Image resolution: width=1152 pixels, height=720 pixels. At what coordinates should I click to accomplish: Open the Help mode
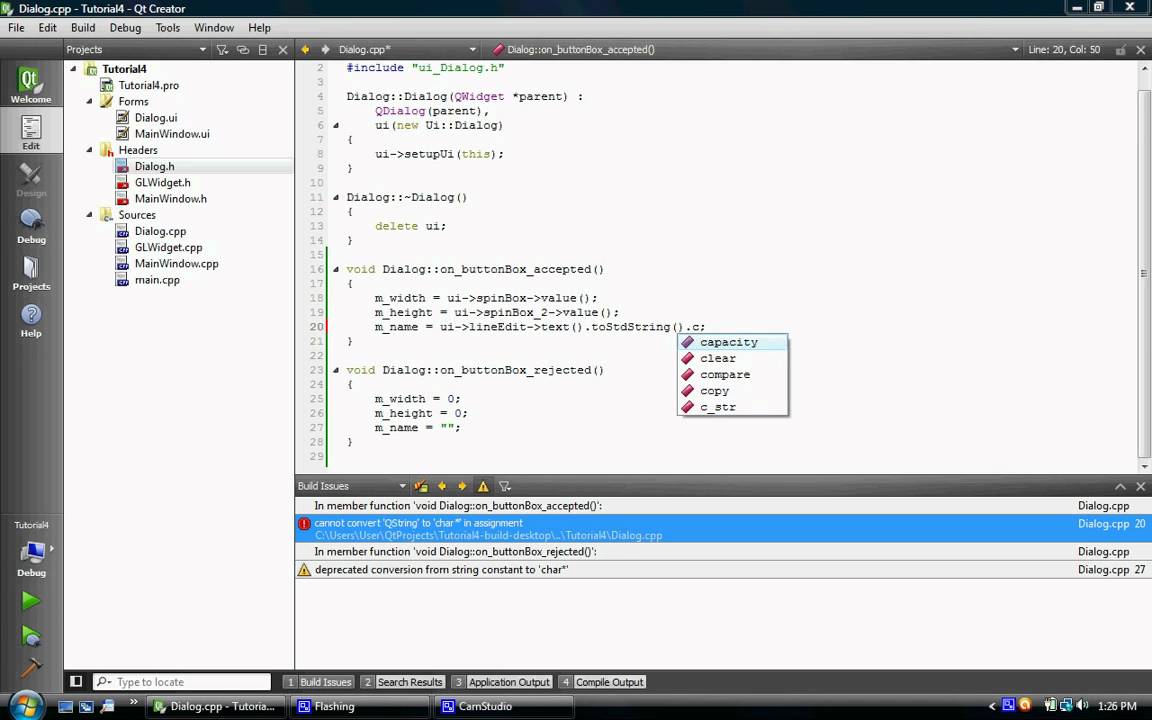pos(31,320)
